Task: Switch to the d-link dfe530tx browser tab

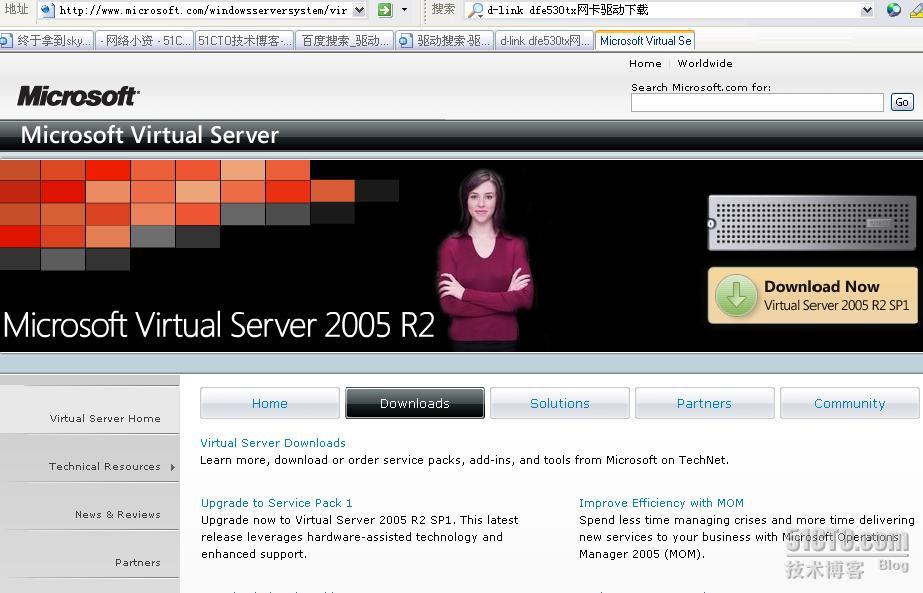Action: tap(544, 41)
